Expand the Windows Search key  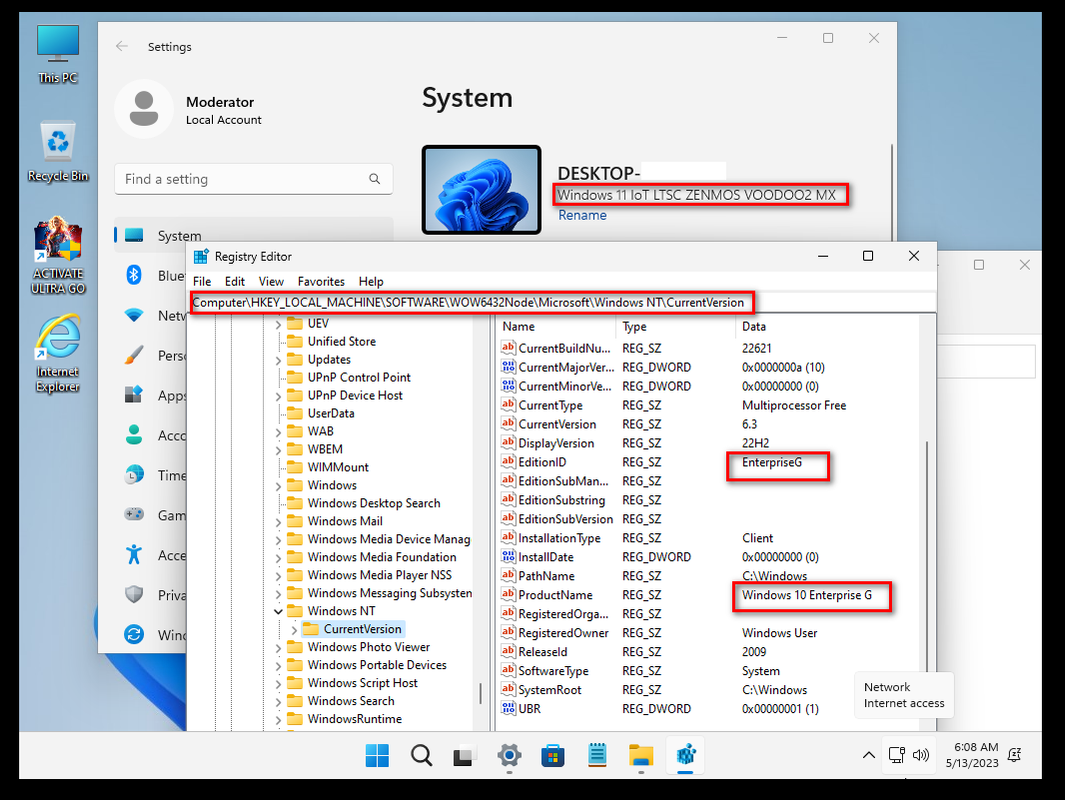coord(278,702)
